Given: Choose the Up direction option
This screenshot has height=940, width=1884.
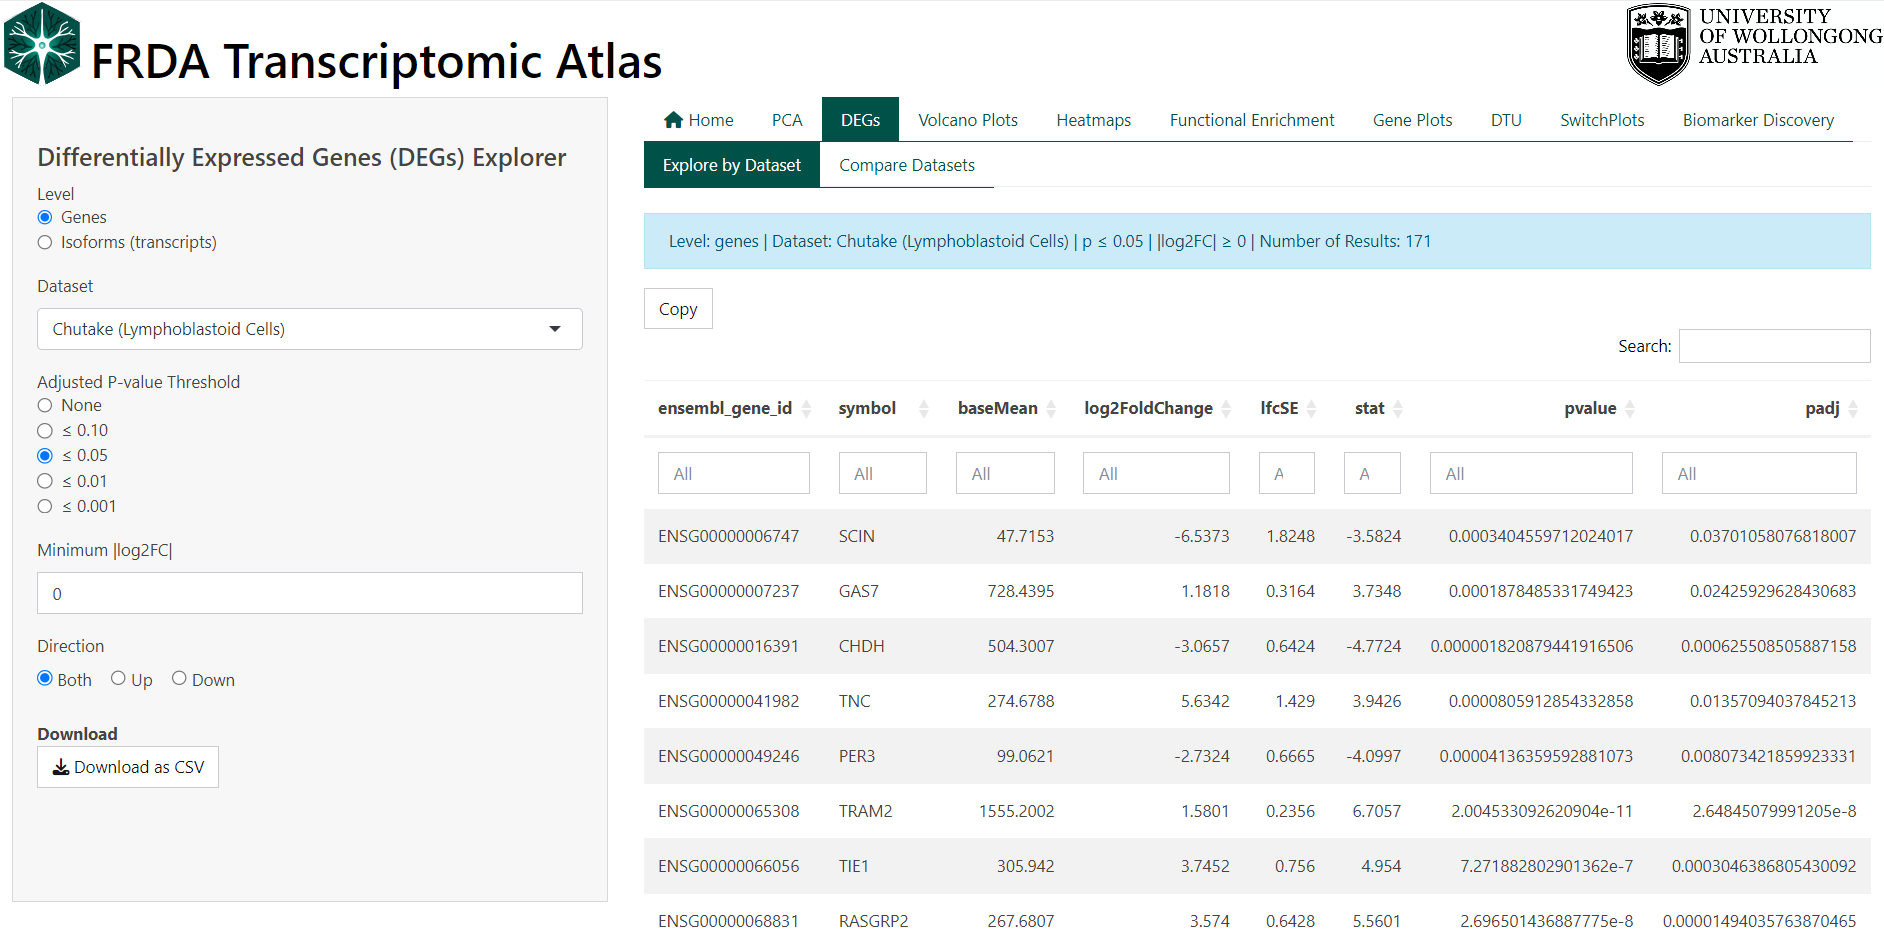Looking at the screenshot, I should pyautogui.click(x=119, y=678).
